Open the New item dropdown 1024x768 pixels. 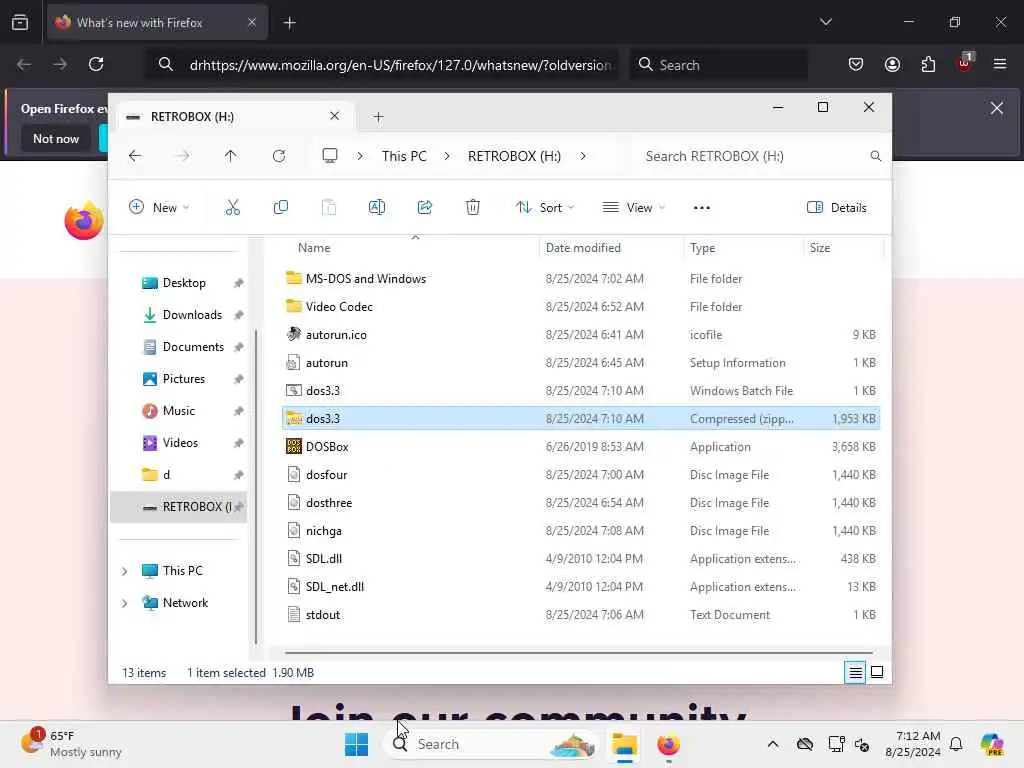[159, 208]
